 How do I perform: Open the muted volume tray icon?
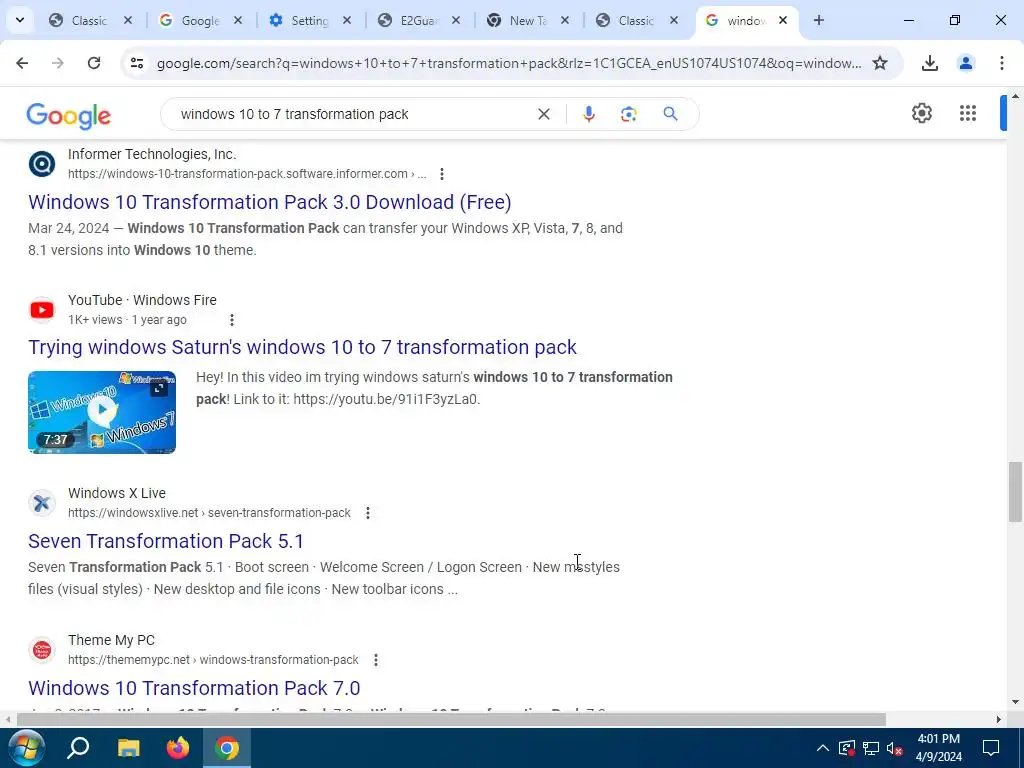click(x=895, y=748)
